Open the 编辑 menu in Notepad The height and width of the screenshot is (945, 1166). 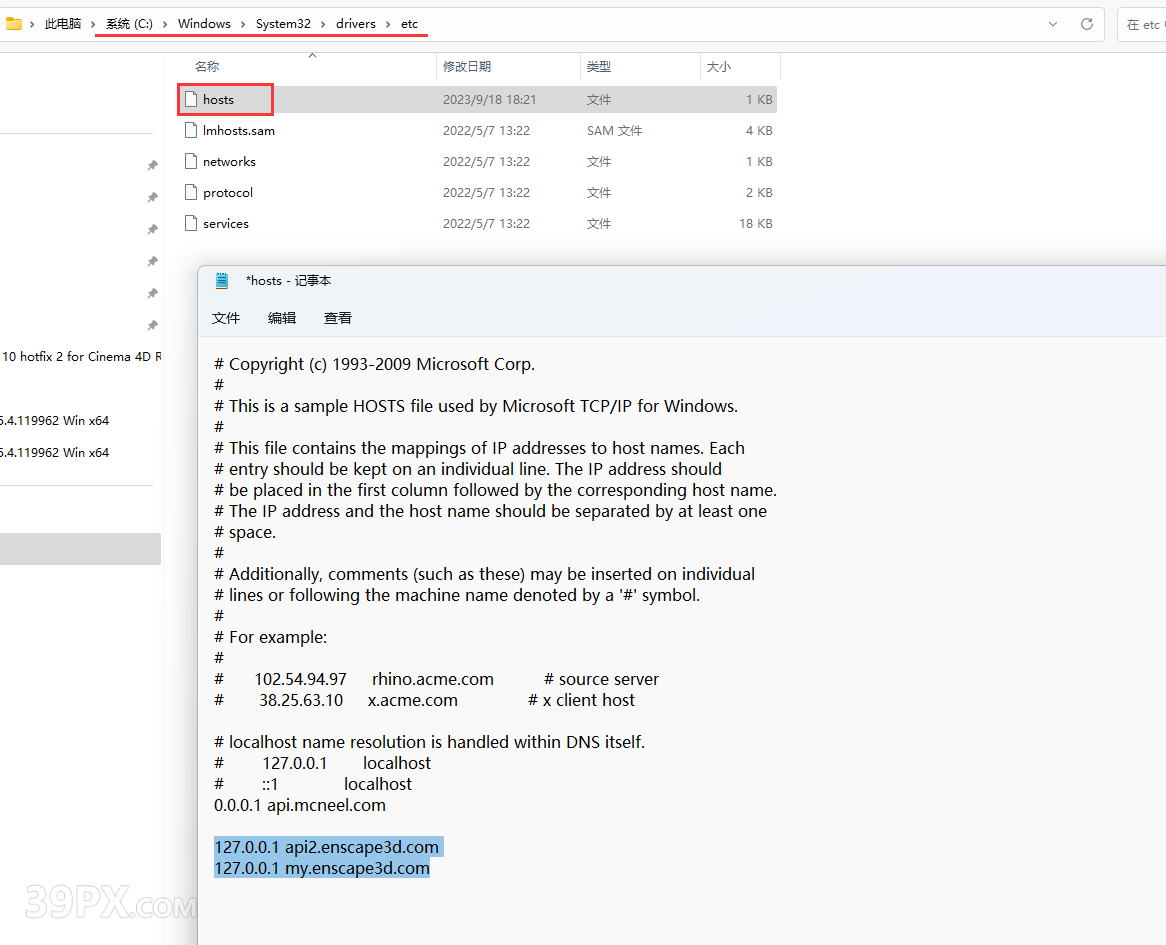[x=282, y=318]
